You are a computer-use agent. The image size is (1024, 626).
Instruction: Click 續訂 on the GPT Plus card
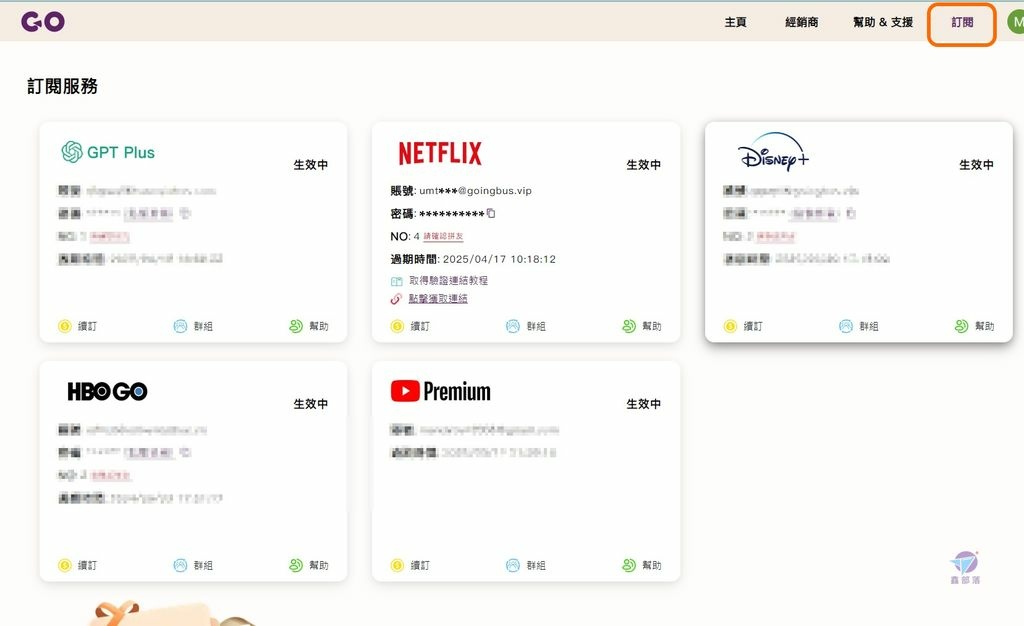(x=78, y=326)
